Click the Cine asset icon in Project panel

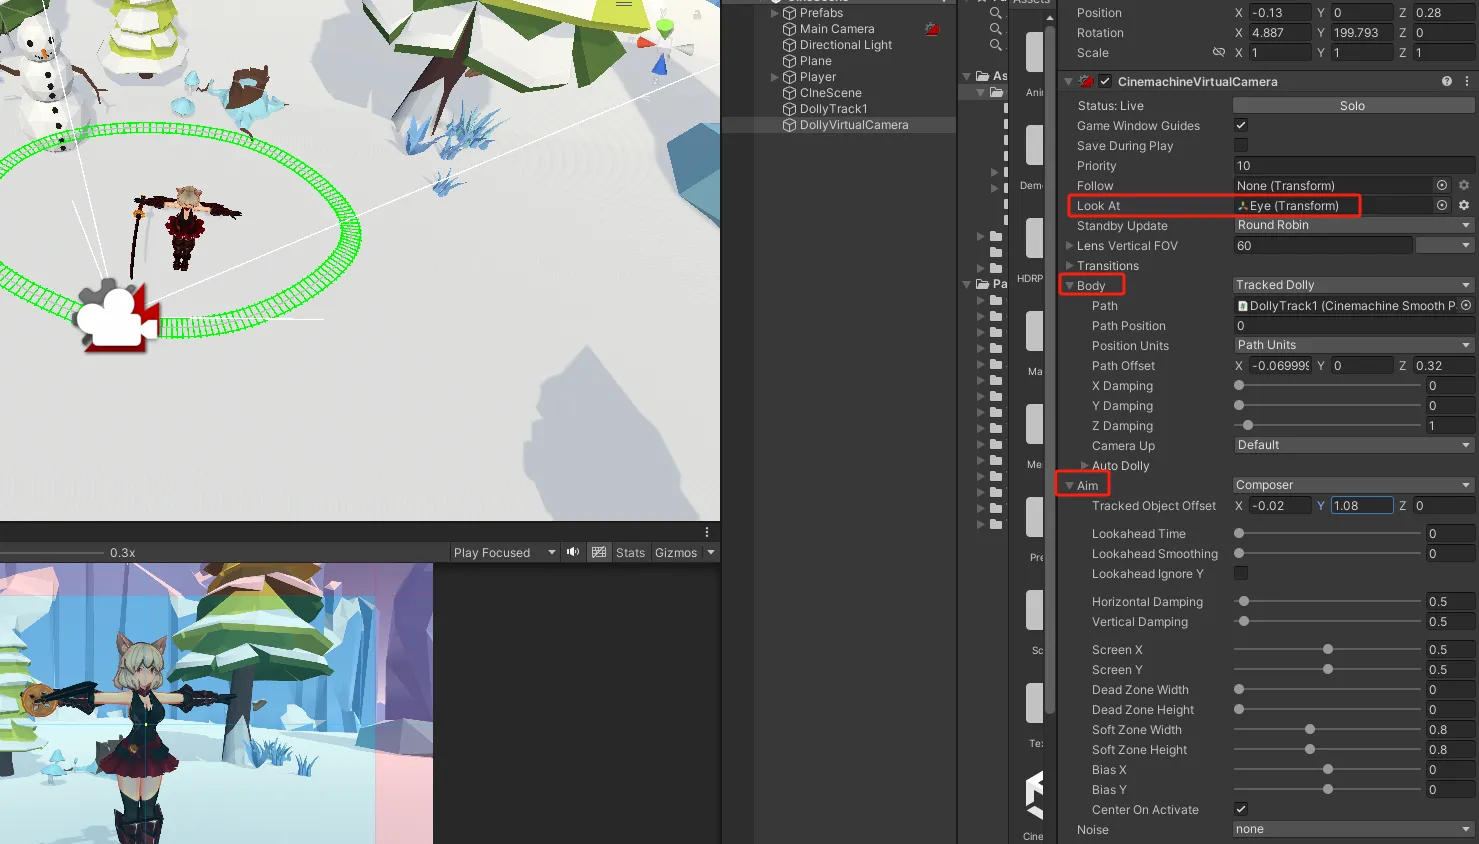(1034, 795)
